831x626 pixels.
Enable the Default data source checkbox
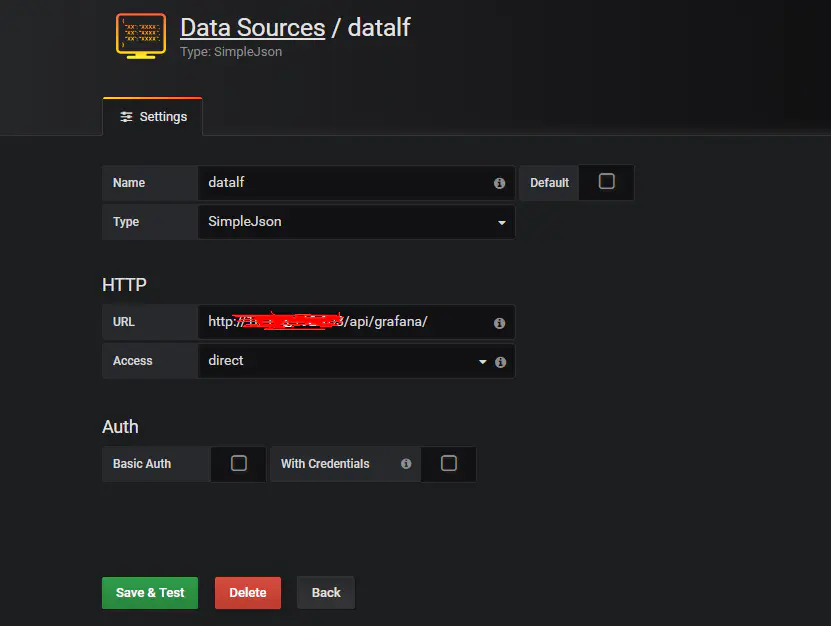click(x=606, y=181)
